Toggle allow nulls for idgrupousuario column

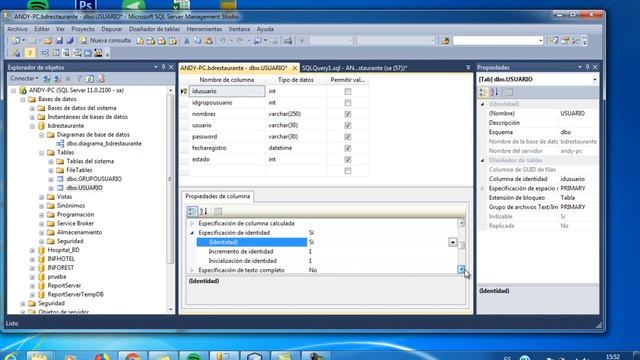pos(347,103)
